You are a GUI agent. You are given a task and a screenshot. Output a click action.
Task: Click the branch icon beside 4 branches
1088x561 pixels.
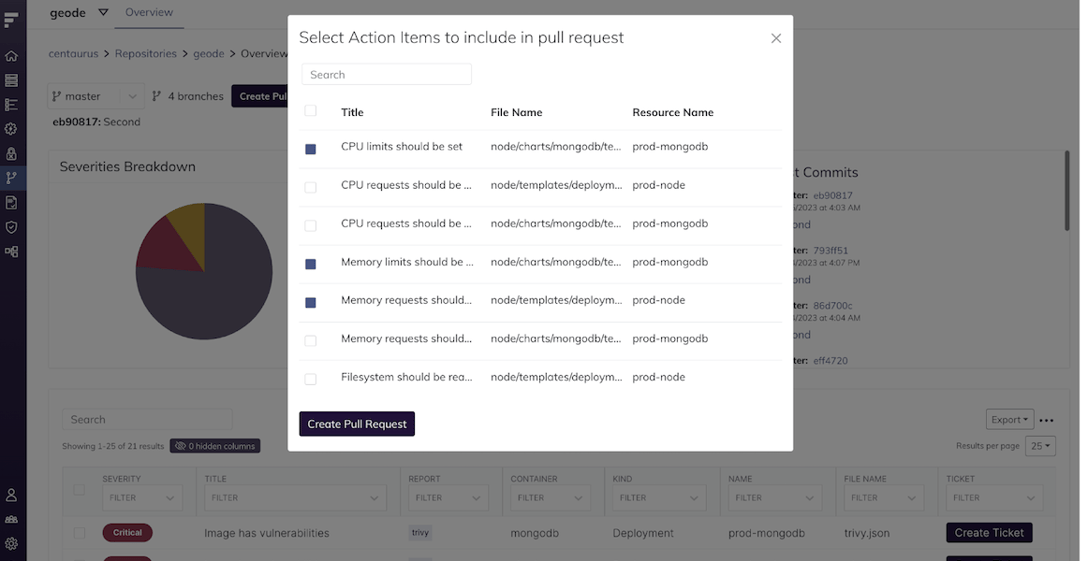157,97
